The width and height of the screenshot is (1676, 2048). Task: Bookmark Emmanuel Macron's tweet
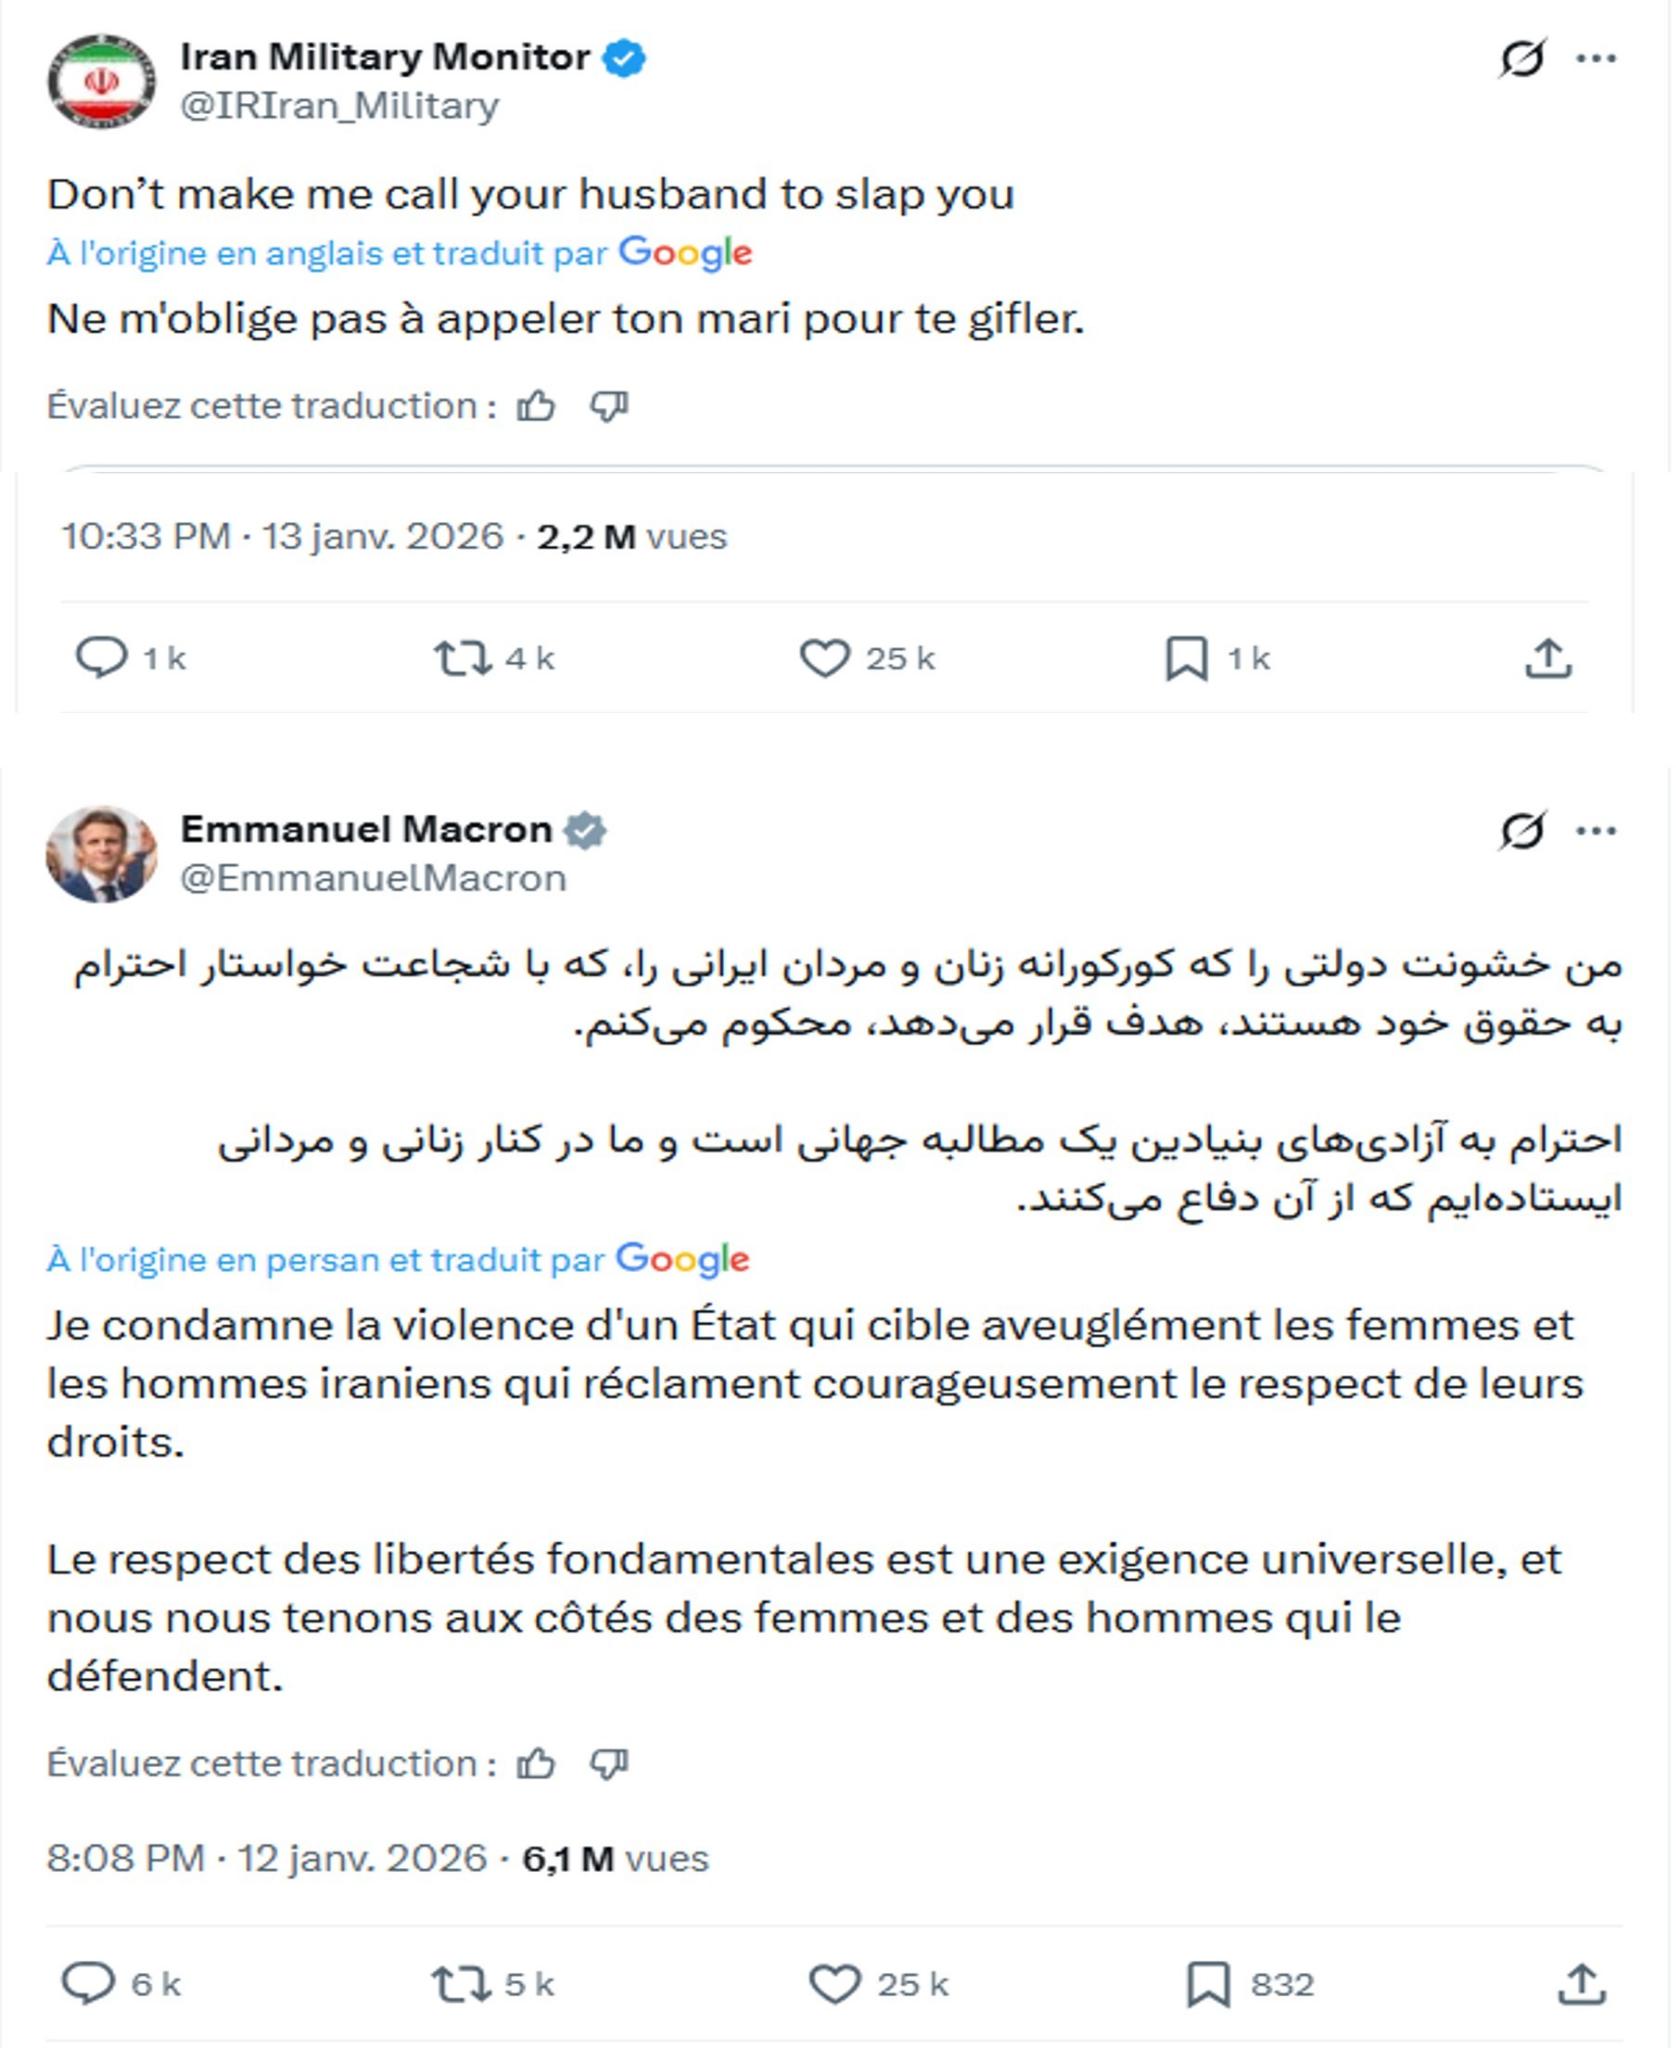(1208, 1983)
